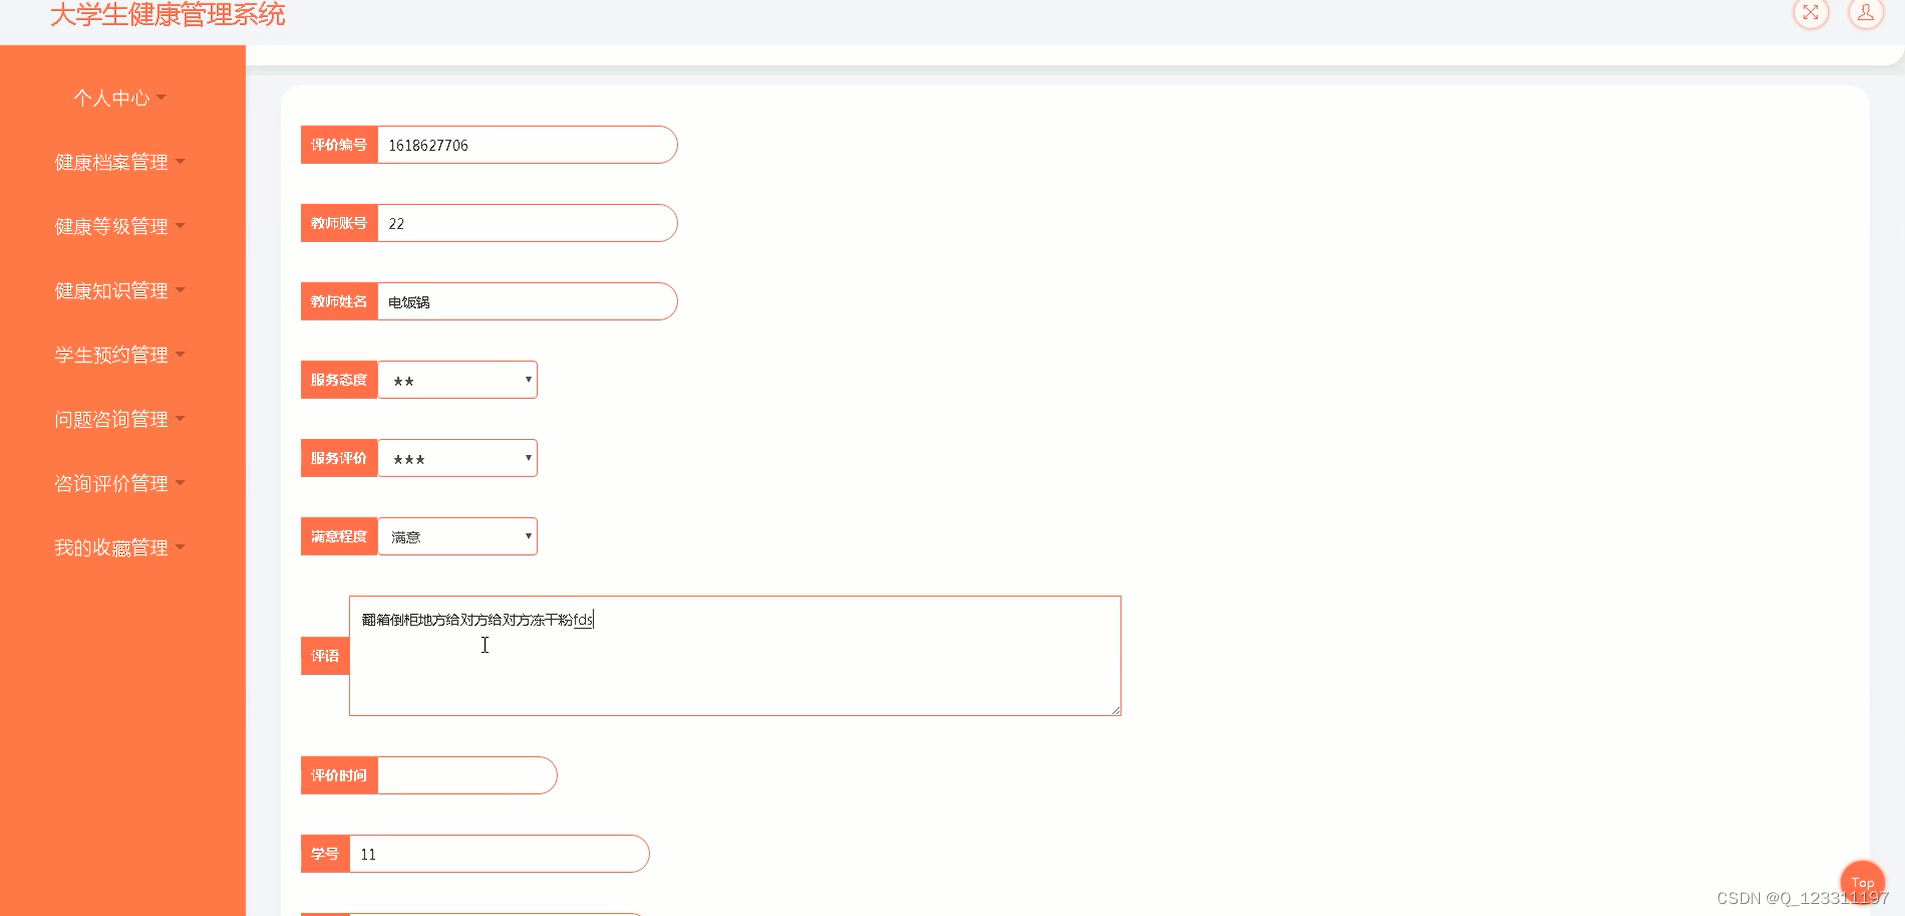Click the 评价编号 label
Screen dimensions: 1905x916
pos(339,145)
